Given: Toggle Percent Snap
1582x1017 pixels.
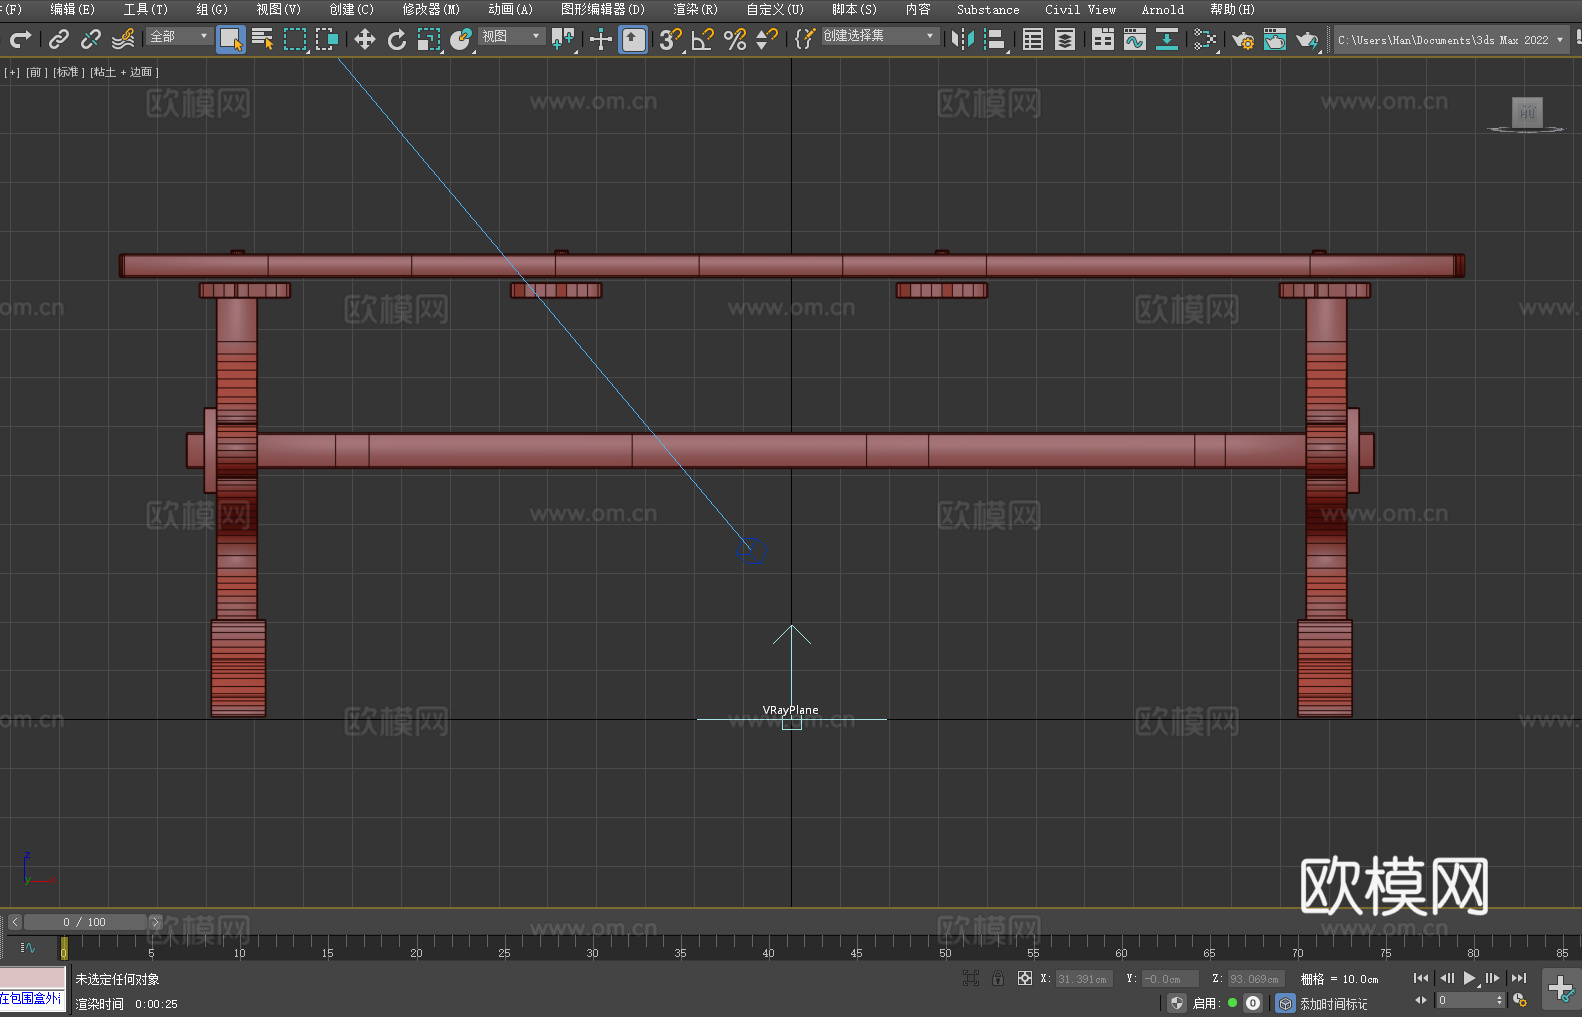Looking at the screenshot, I should point(735,39).
